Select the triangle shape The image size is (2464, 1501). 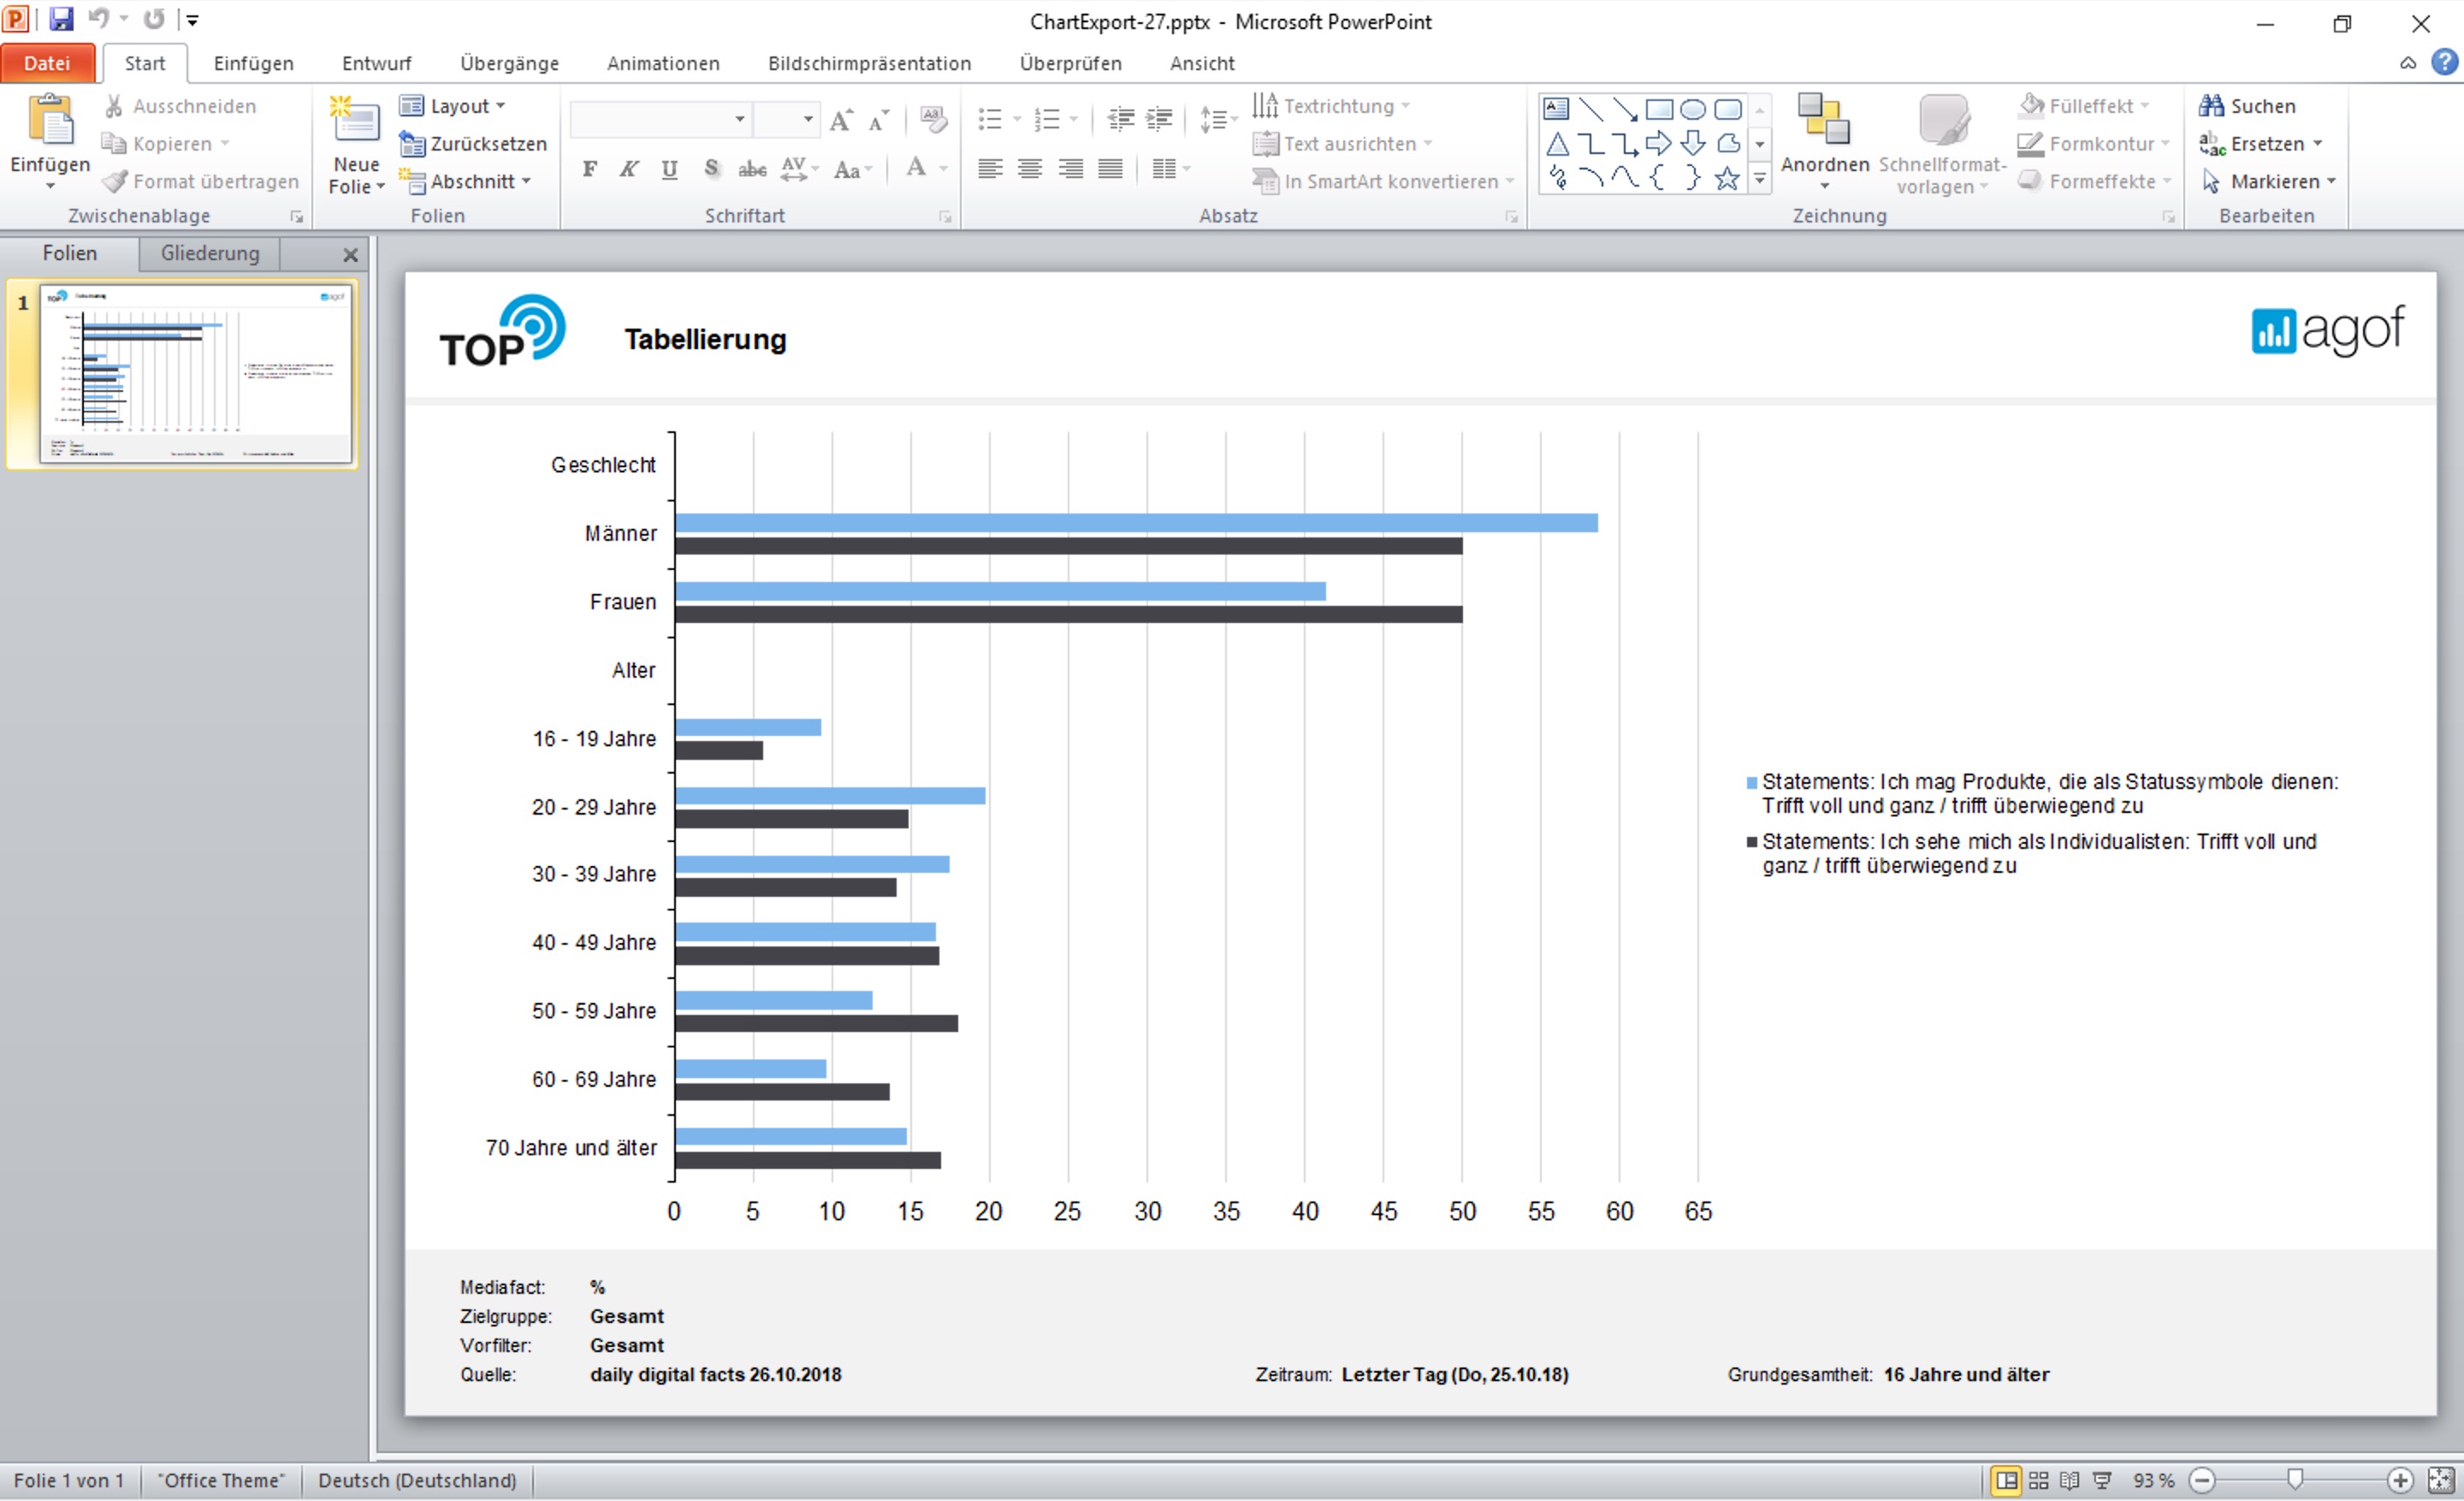tap(1557, 144)
